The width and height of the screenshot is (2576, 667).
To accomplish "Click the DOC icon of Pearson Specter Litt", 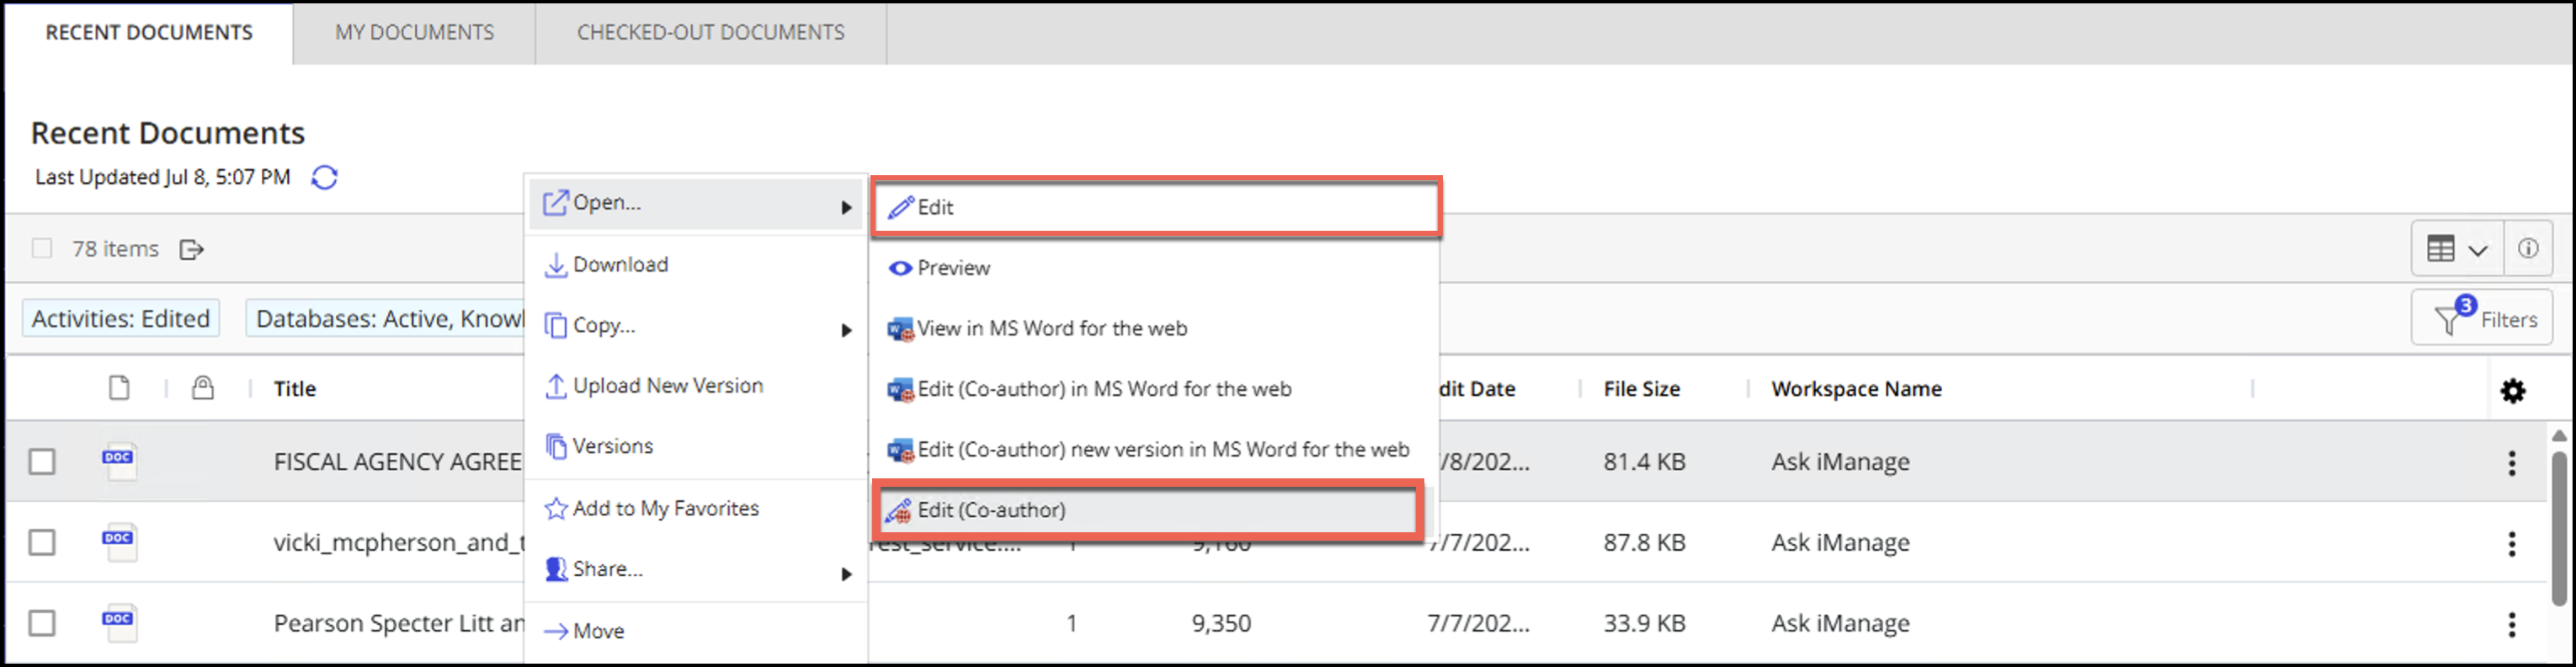I will 118,622.
